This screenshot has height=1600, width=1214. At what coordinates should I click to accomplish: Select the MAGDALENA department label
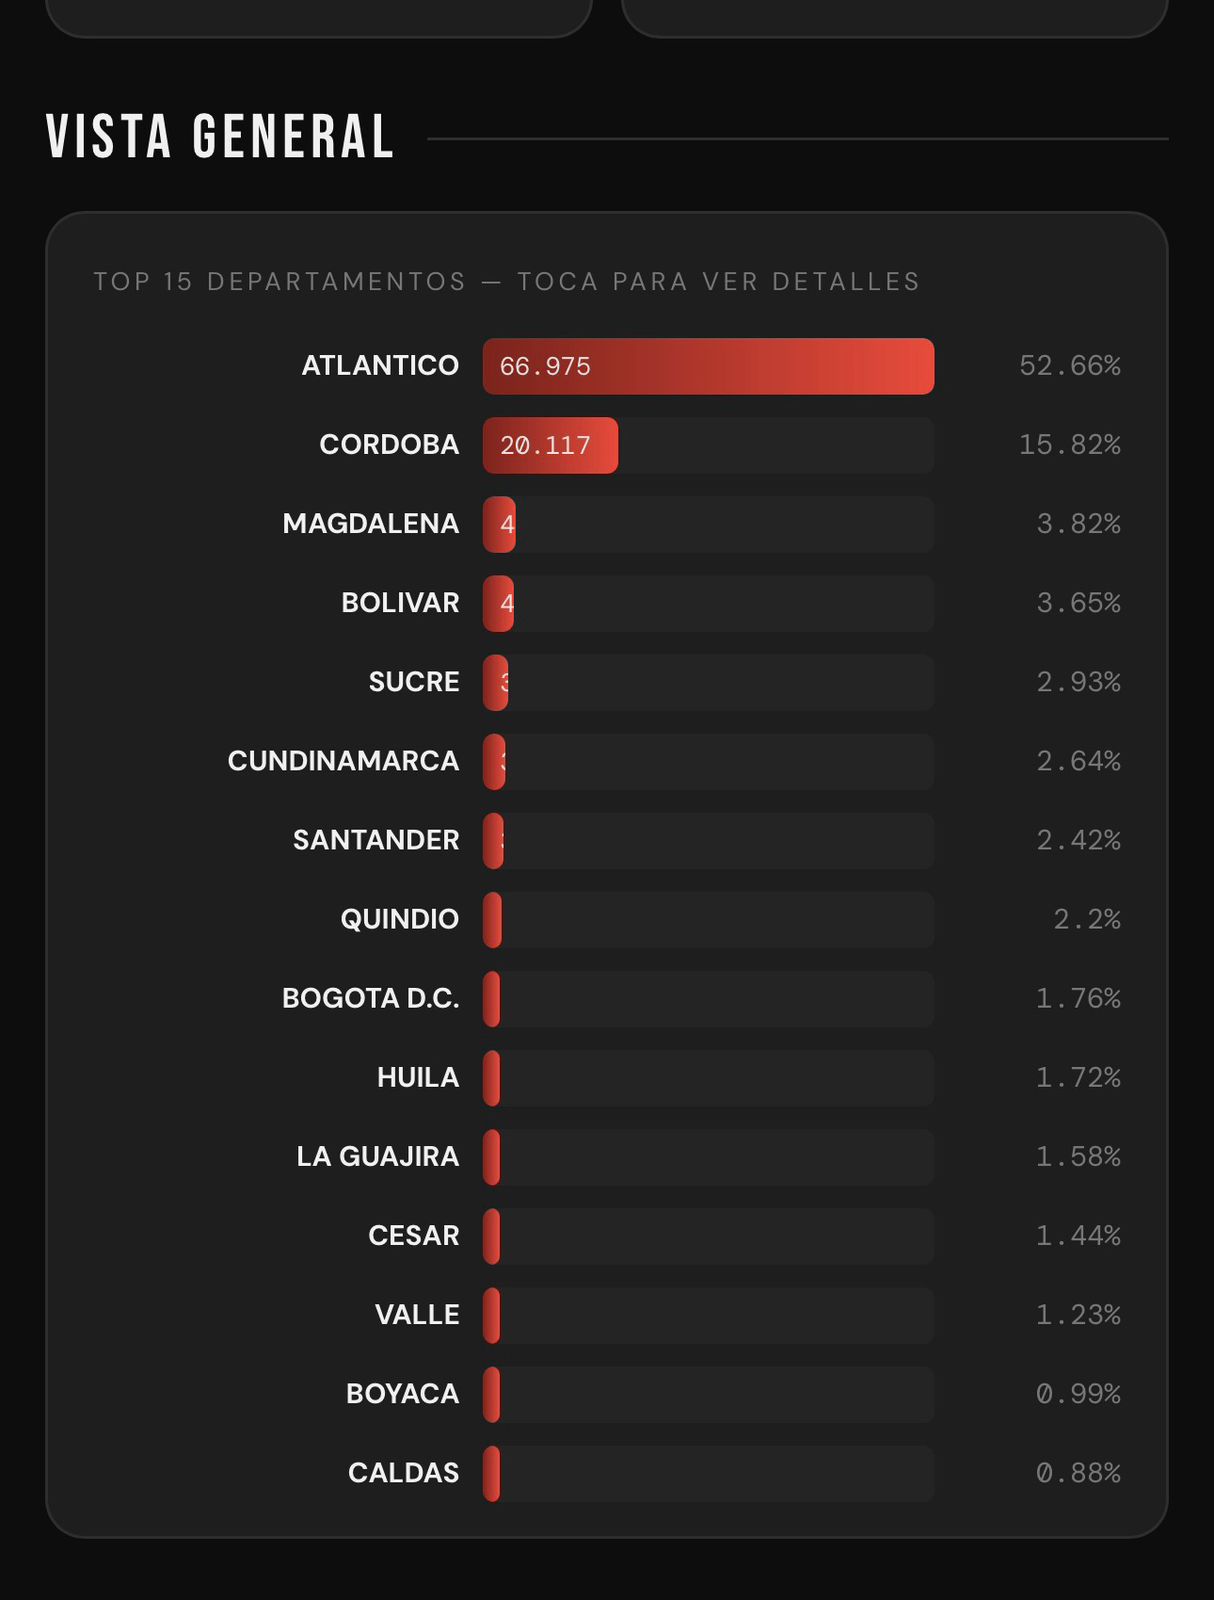click(x=371, y=524)
